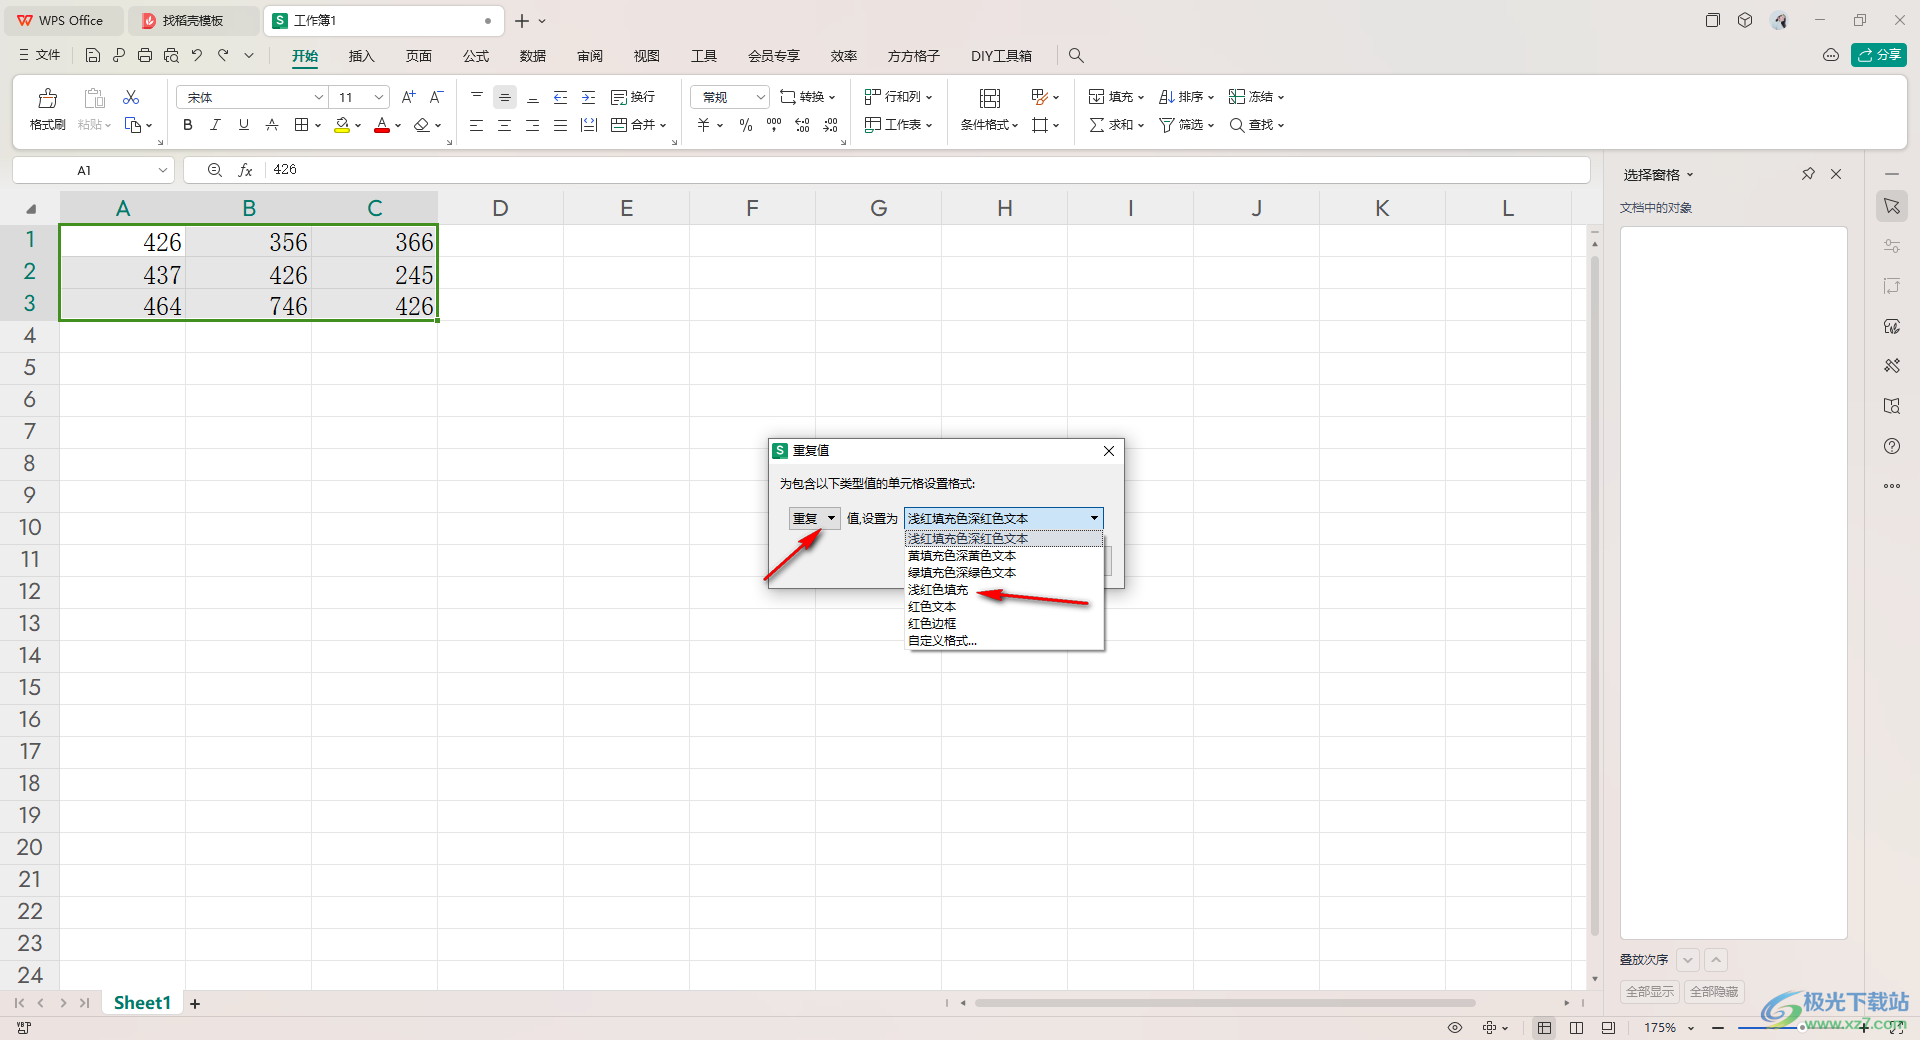Expand the zoom level 175% dropdown
Viewport: 1920px width, 1040px height.
[x=1691, y=1028]
